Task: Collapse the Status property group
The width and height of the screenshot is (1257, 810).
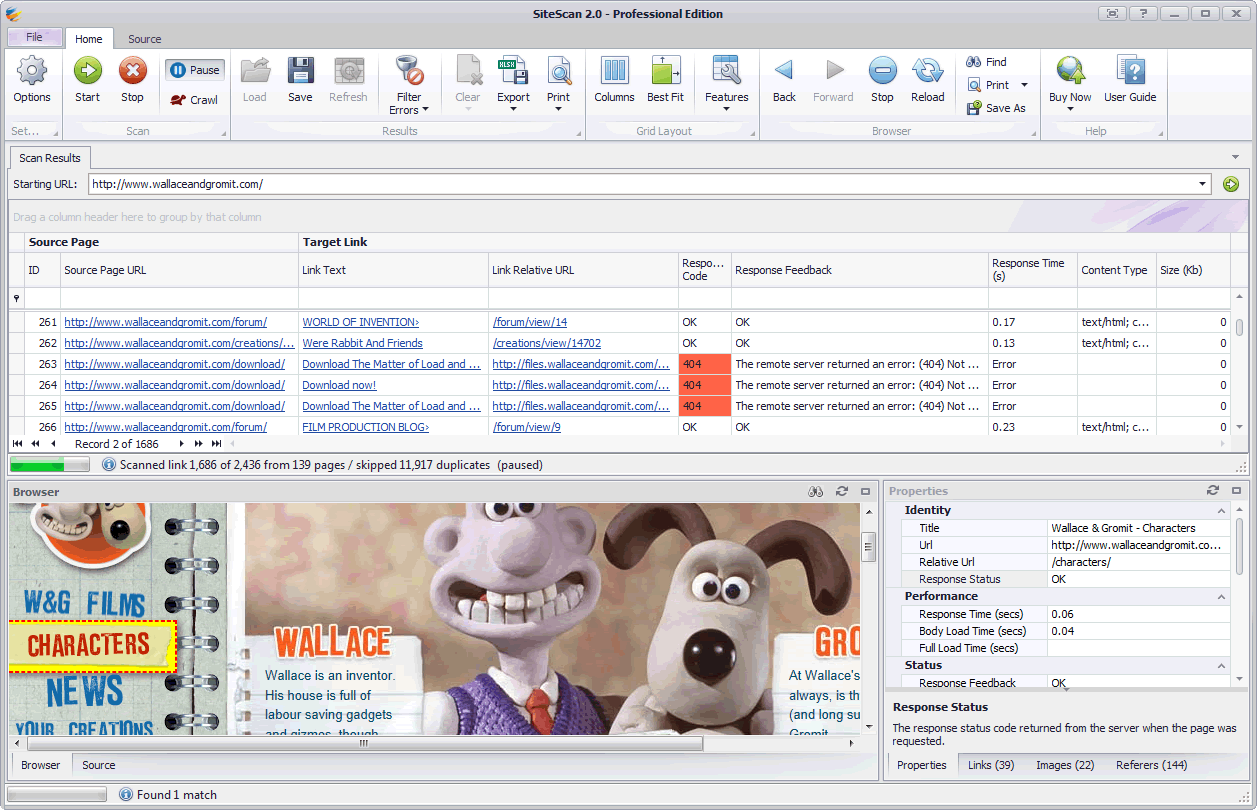Action: (x=1221, y=666)
